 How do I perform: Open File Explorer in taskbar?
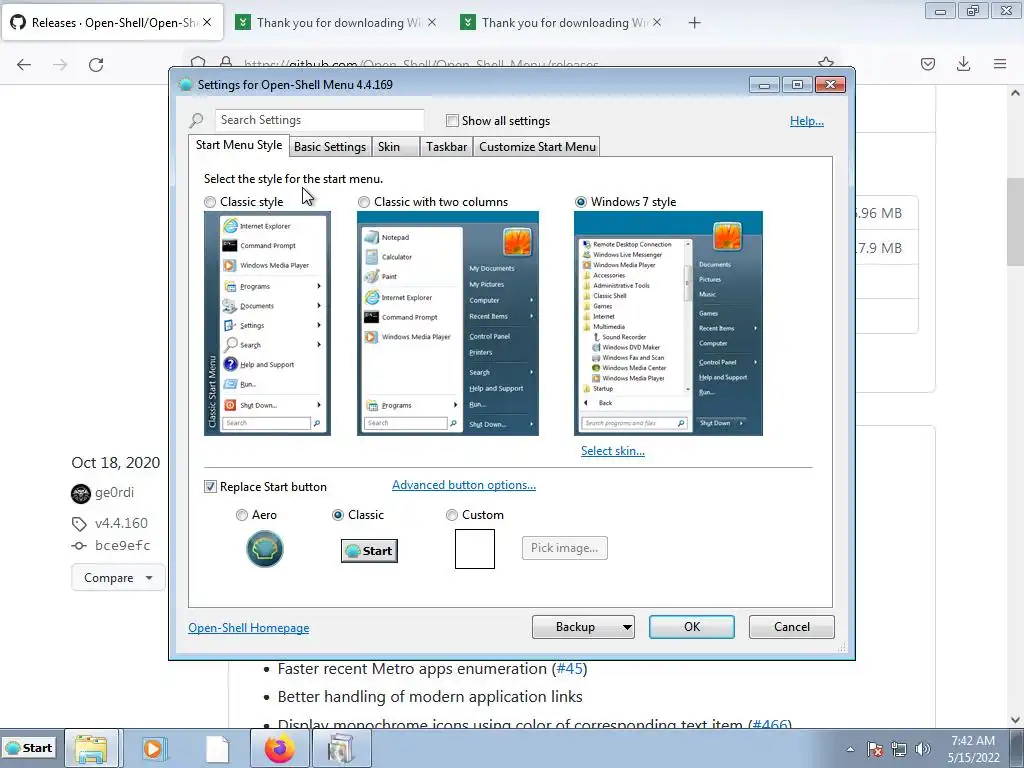coord(91,748)
